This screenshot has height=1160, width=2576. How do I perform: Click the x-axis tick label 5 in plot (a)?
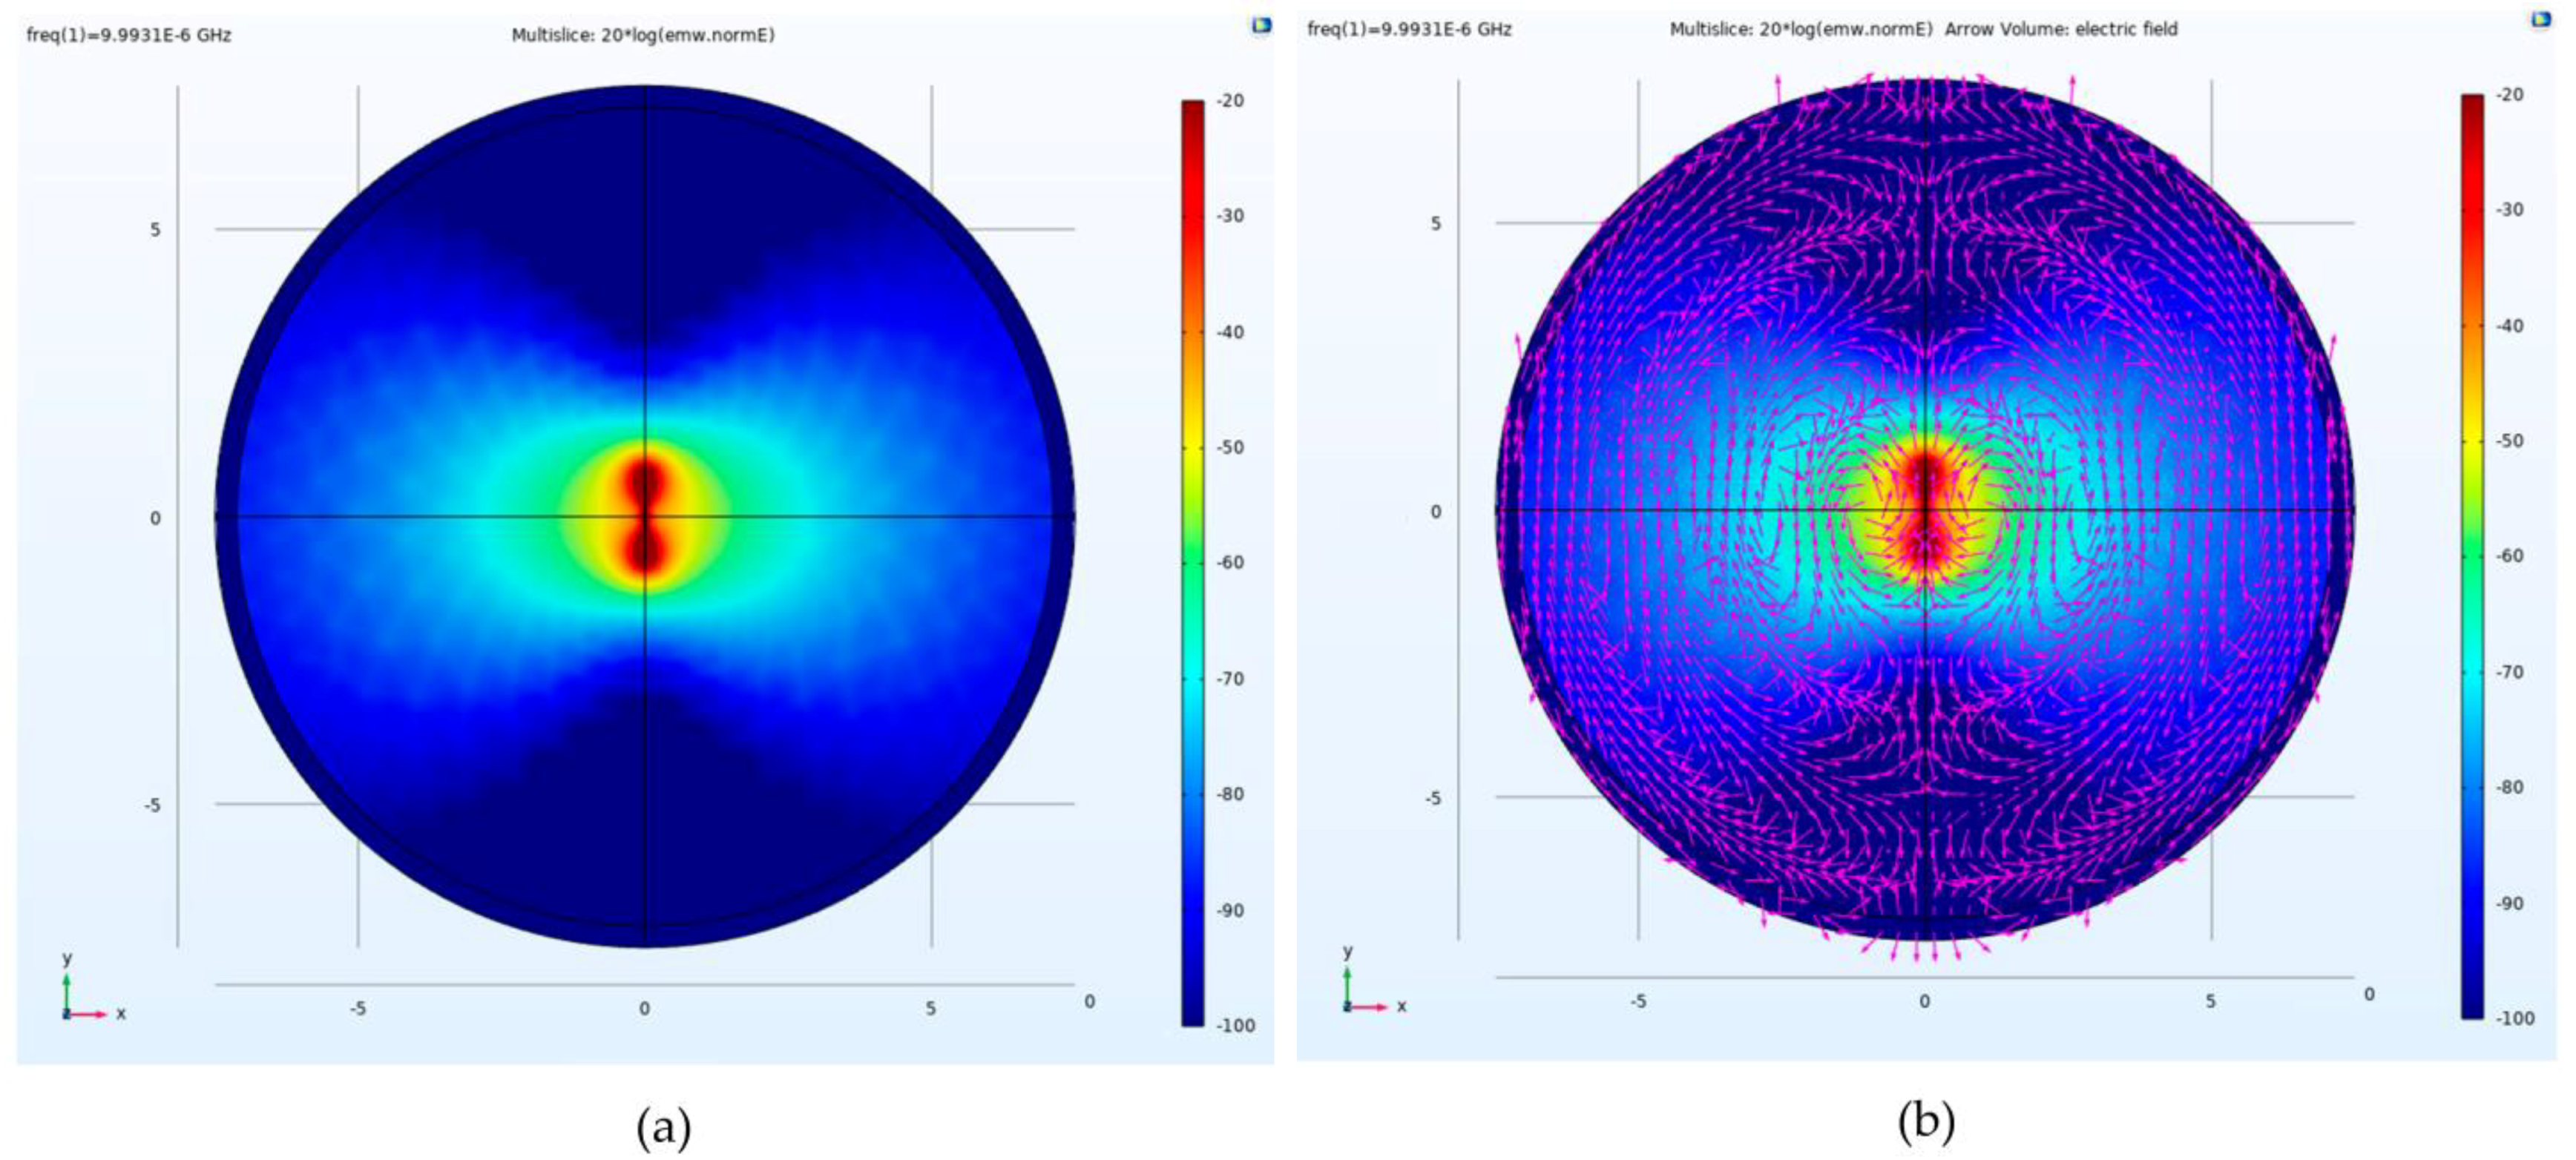click(x=930, y=1008)
